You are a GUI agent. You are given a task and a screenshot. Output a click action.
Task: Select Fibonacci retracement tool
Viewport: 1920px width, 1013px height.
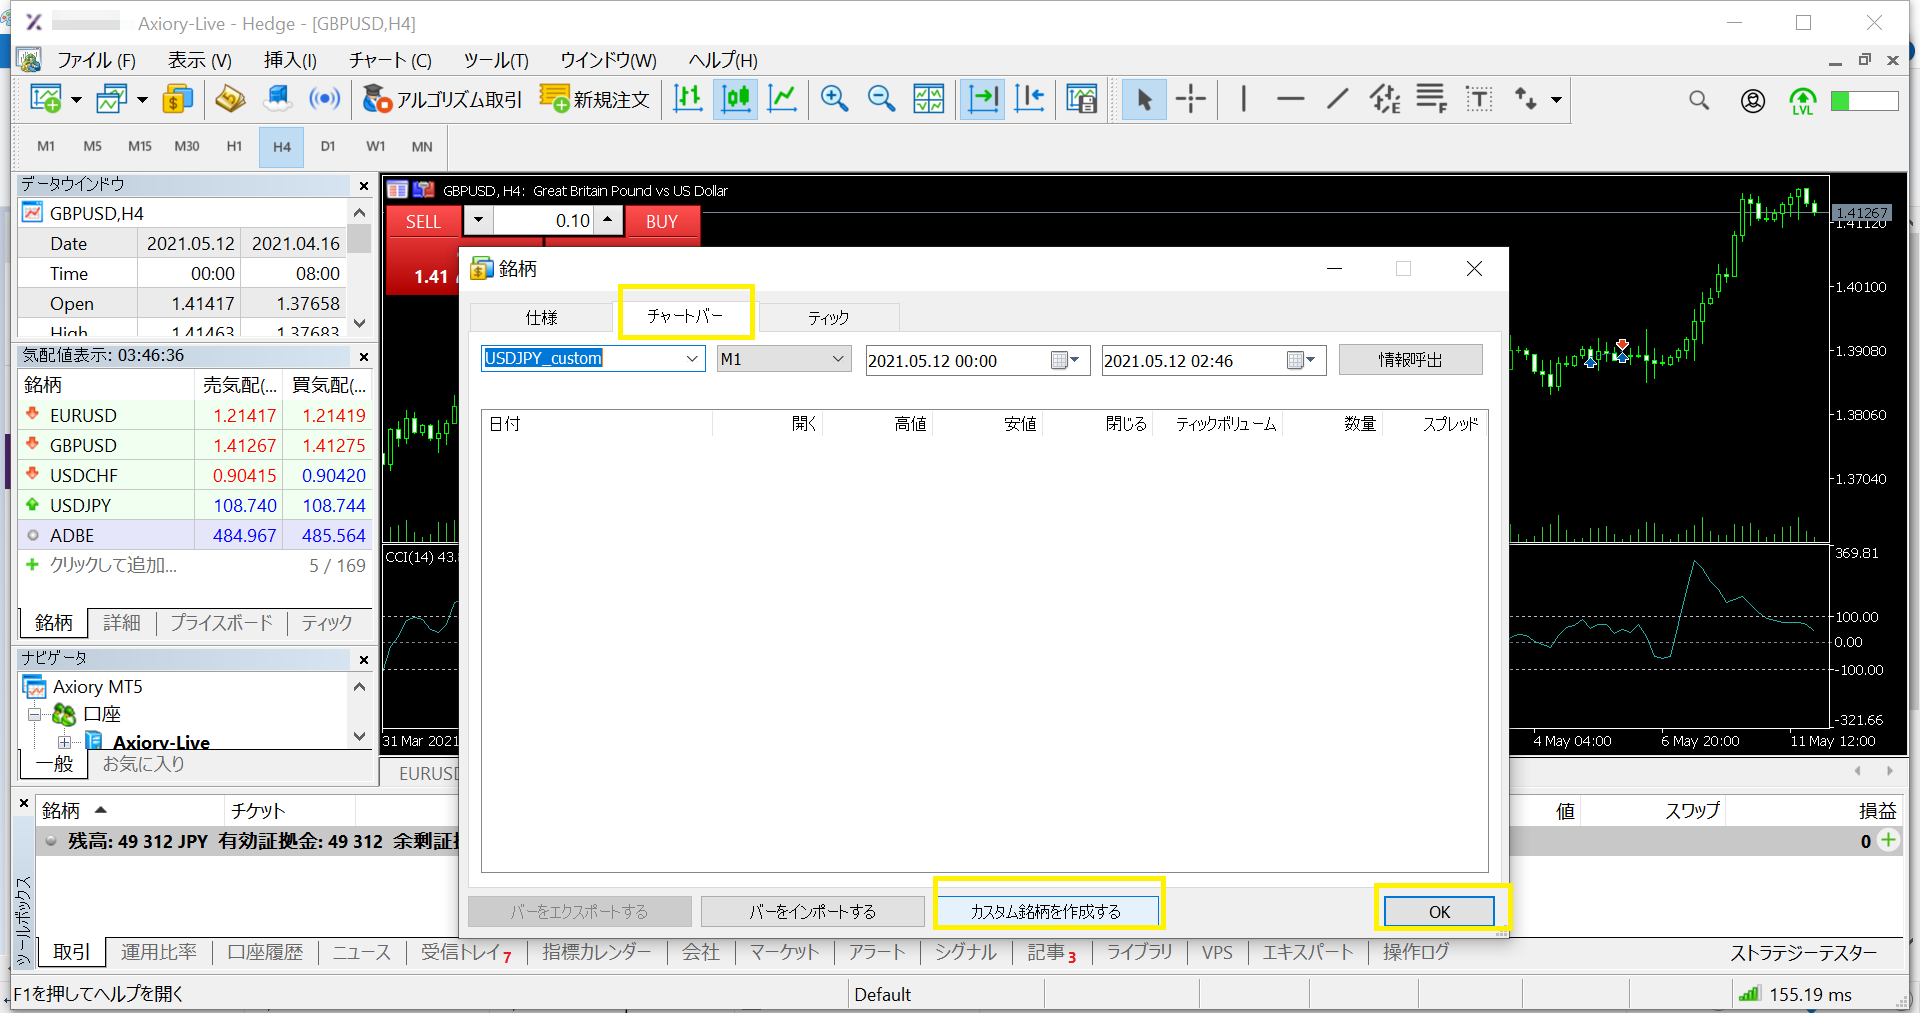point(1432,99)
